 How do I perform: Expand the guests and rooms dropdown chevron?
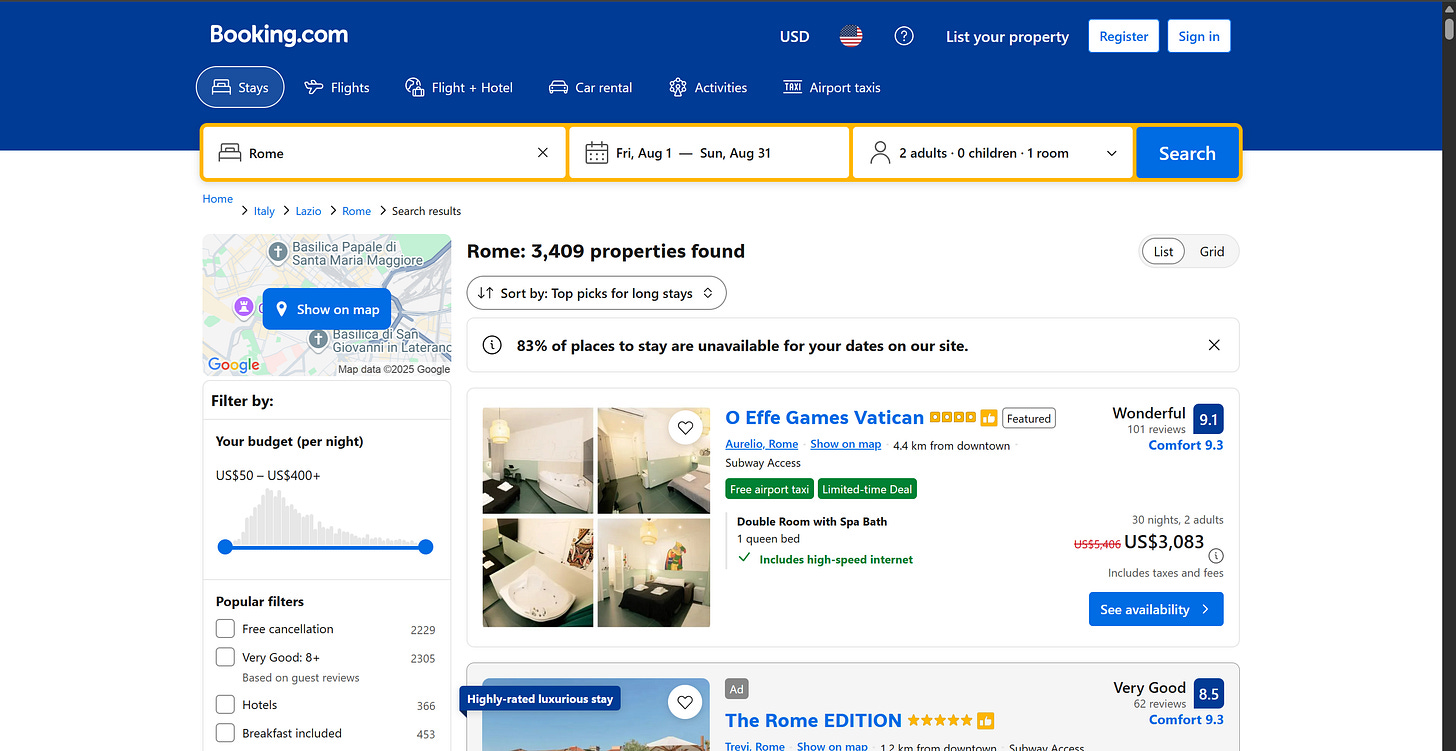click(x=1112, y=153)
